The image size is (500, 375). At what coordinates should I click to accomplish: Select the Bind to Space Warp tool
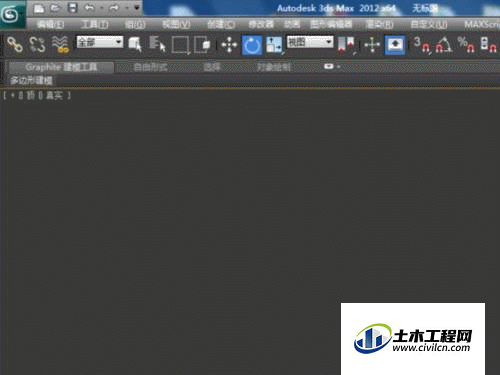click(60, 45)
